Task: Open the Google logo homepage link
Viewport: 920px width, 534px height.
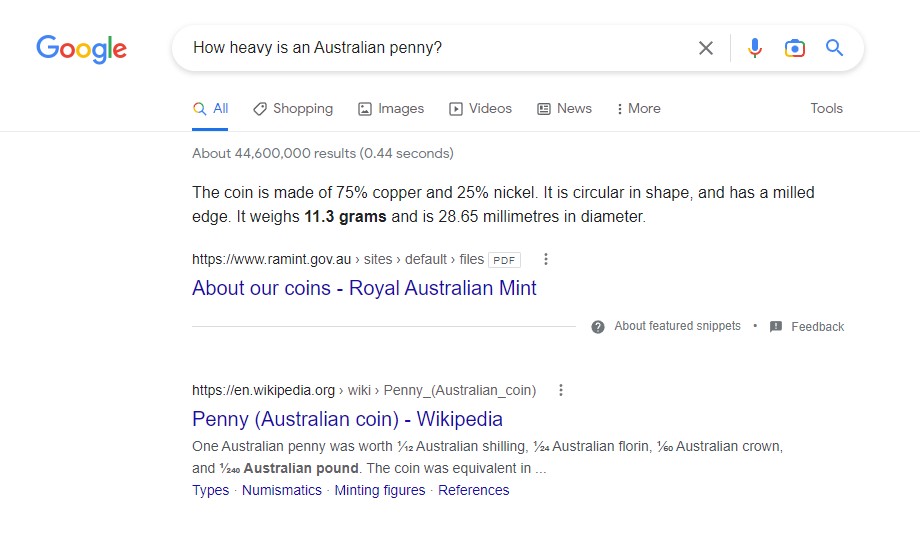Action: click(82, 49)
